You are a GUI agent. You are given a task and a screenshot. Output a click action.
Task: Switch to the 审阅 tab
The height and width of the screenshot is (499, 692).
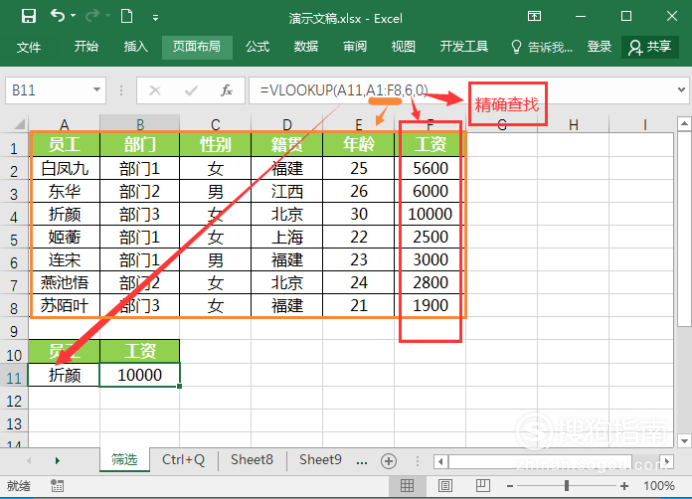(355, 46)
